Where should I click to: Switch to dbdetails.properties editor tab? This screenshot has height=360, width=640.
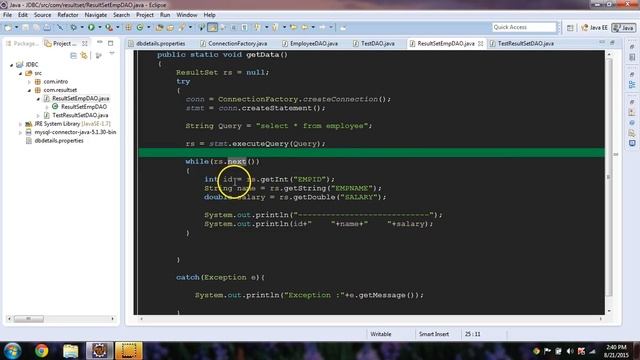[x=157, y=43]
